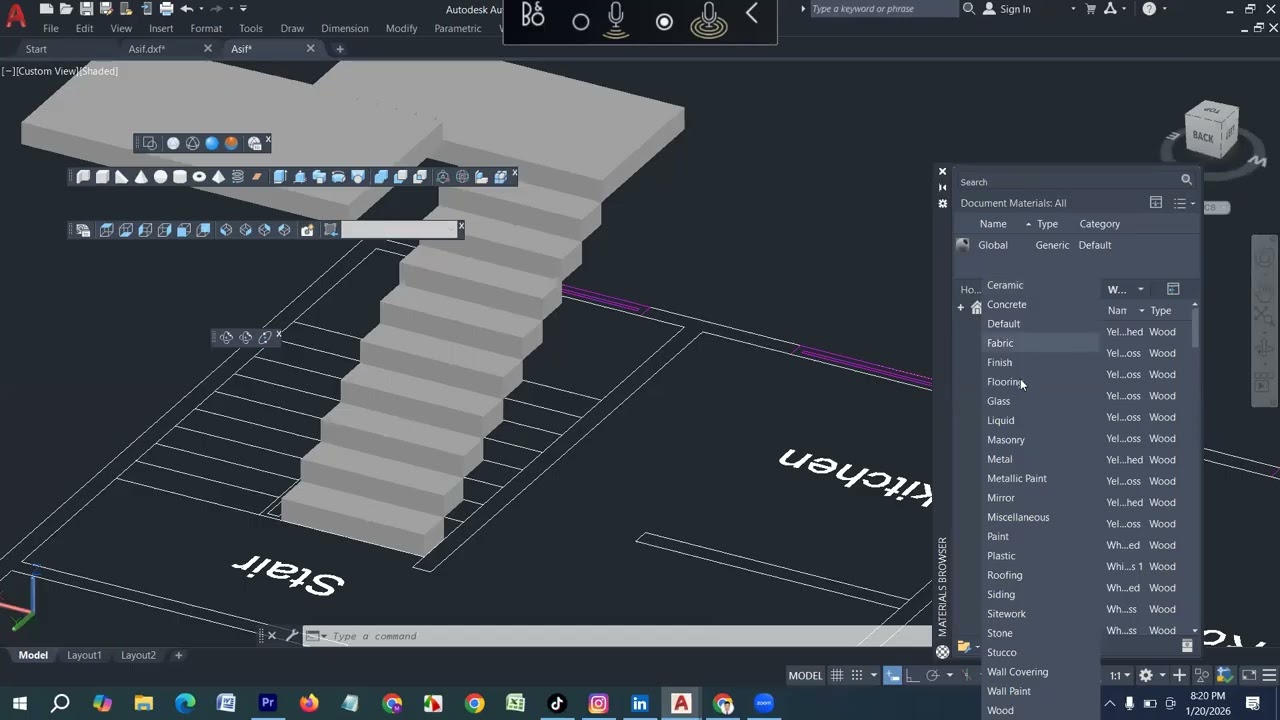Select Masonry in the category list
This screenshot has height=720, width=1280.
click(1005, 440)
